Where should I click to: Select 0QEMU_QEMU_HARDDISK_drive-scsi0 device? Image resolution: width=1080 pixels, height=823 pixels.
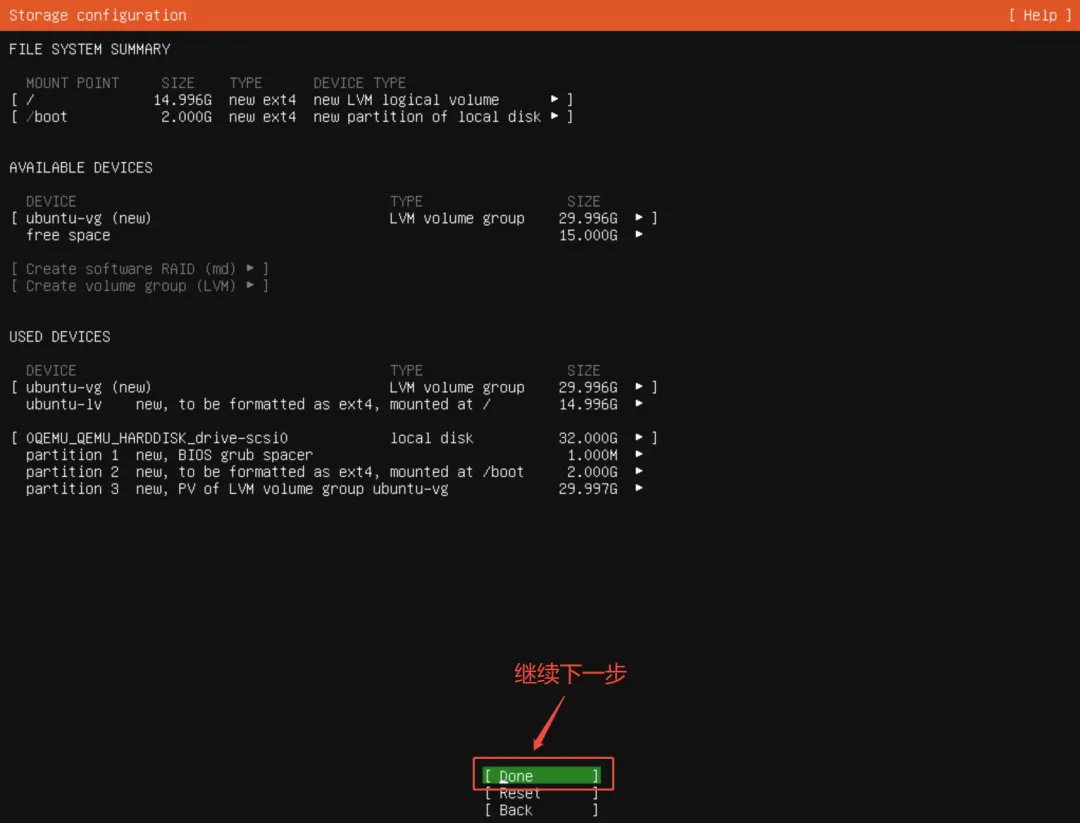pyautogui.click(x=334, y=438)
